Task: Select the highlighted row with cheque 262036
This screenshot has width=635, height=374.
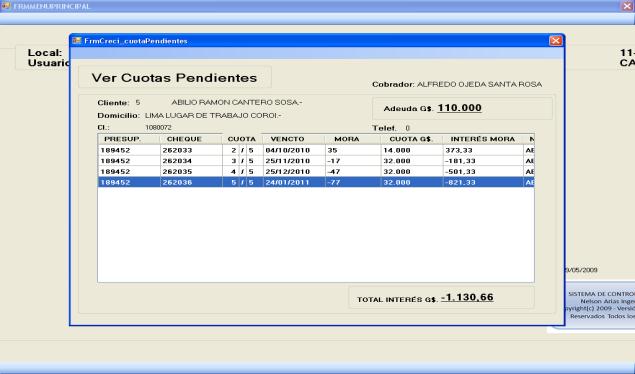Action: pyautogui.click(x=316, y=182)
